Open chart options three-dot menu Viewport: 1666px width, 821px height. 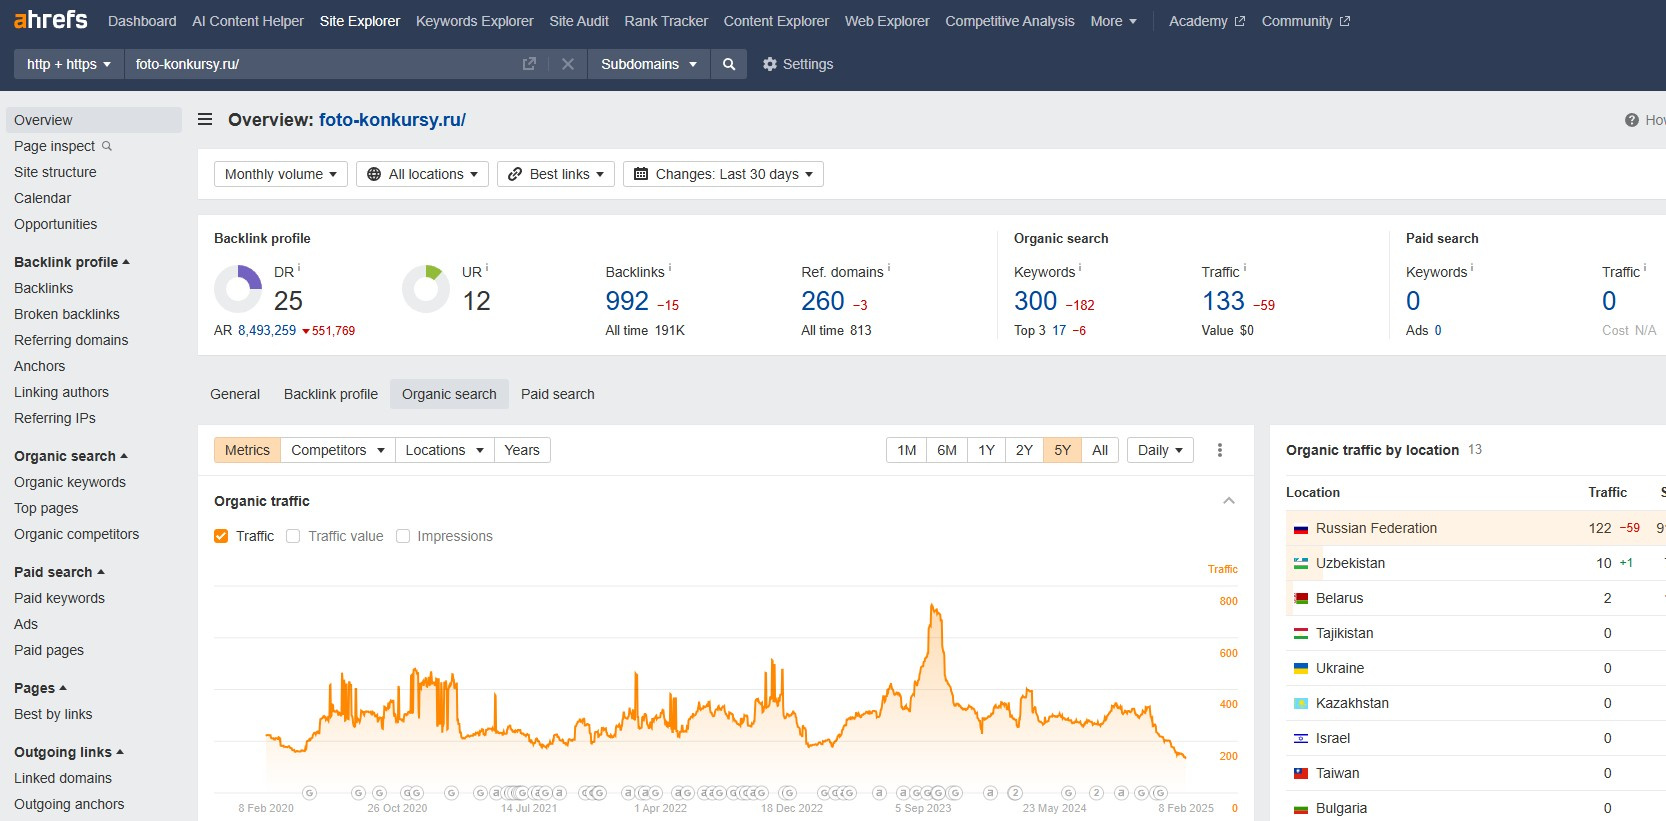[x=1220, y=450]
